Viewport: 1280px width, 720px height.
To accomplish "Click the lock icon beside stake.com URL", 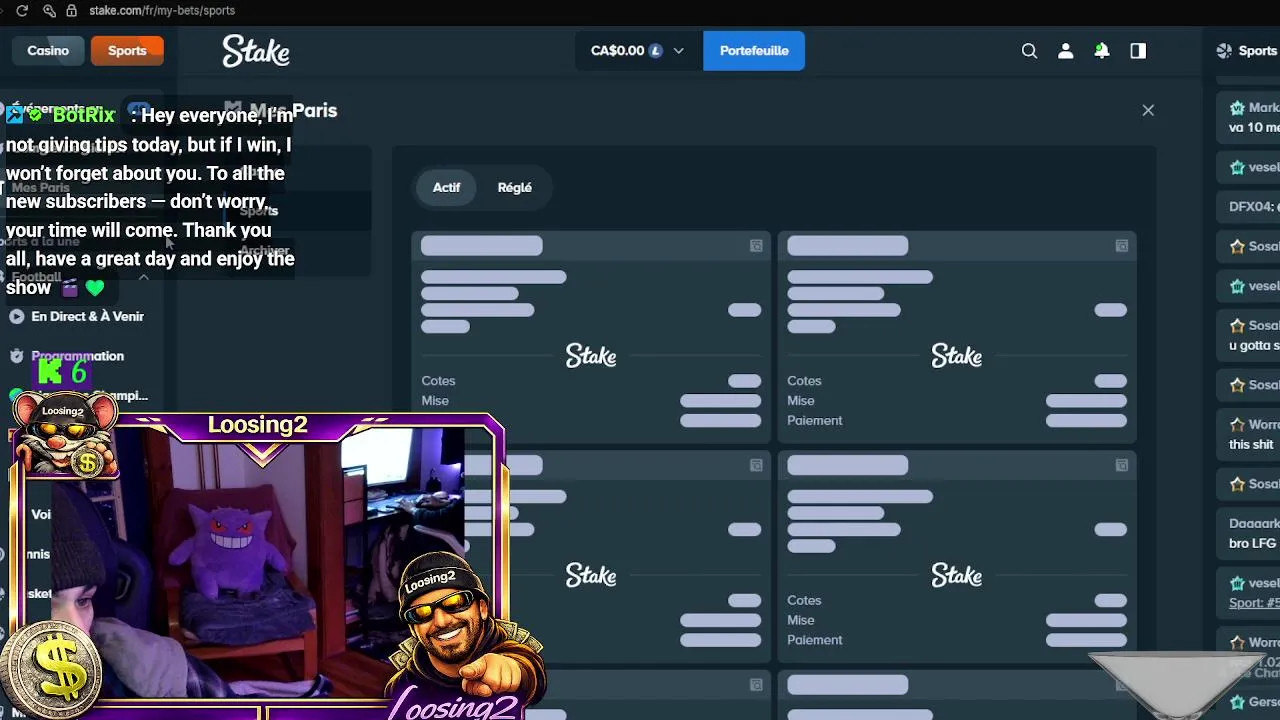I will coord(71,10).
